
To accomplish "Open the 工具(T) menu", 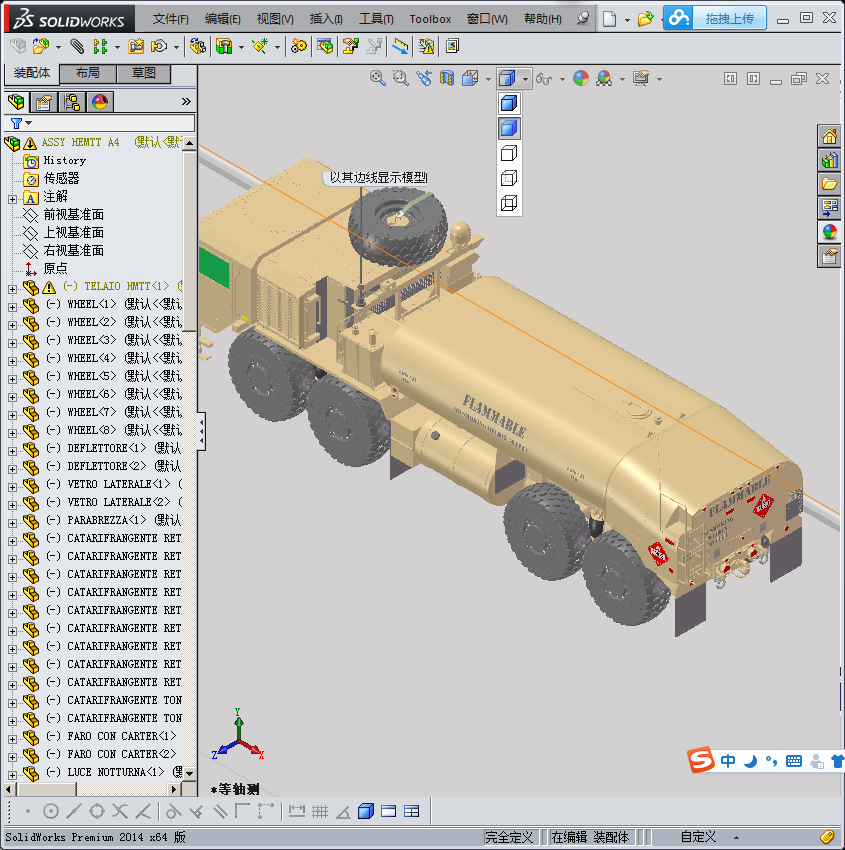I will click(376, 19).
